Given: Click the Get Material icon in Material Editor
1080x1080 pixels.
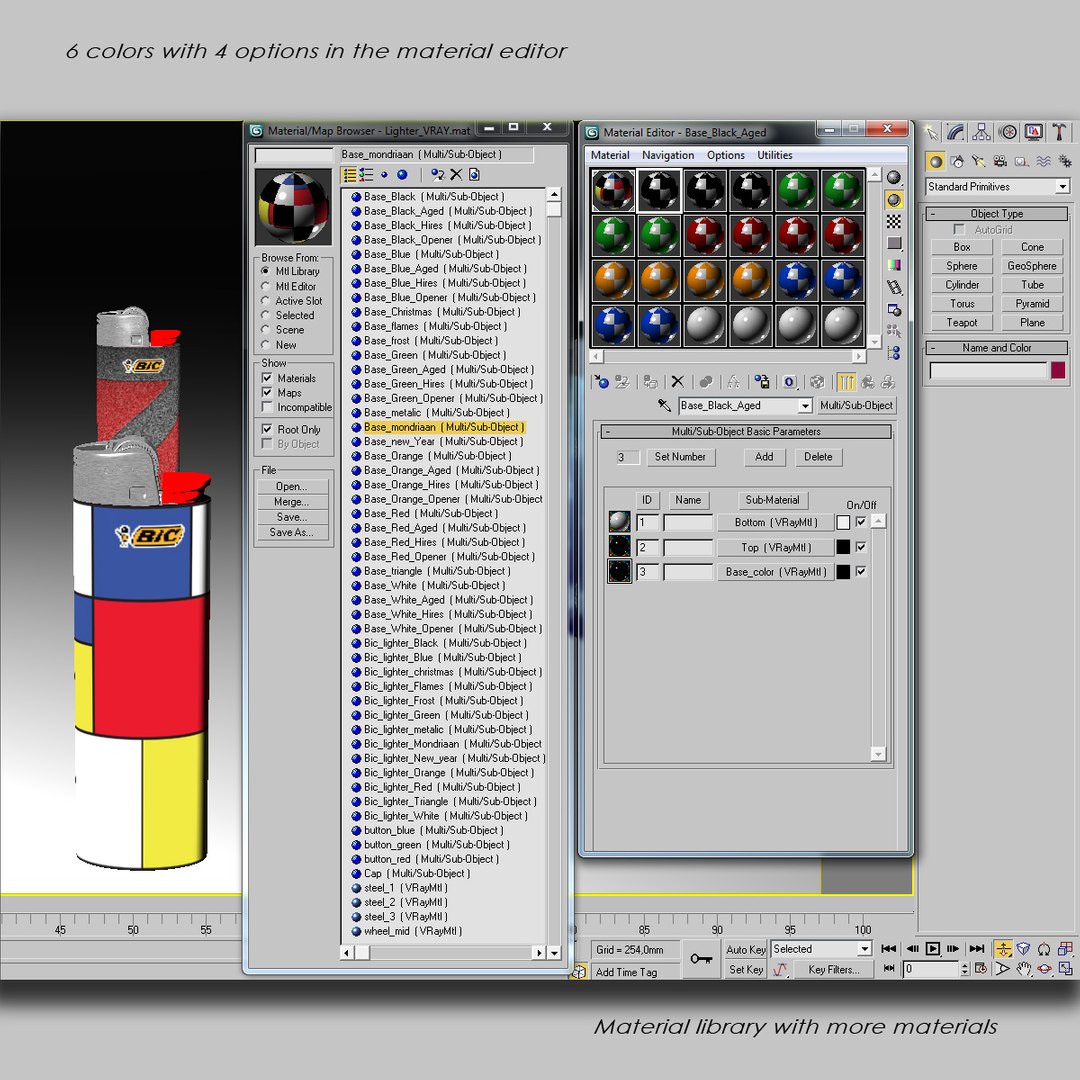Looking at the screenshot, I should point(601,382).
